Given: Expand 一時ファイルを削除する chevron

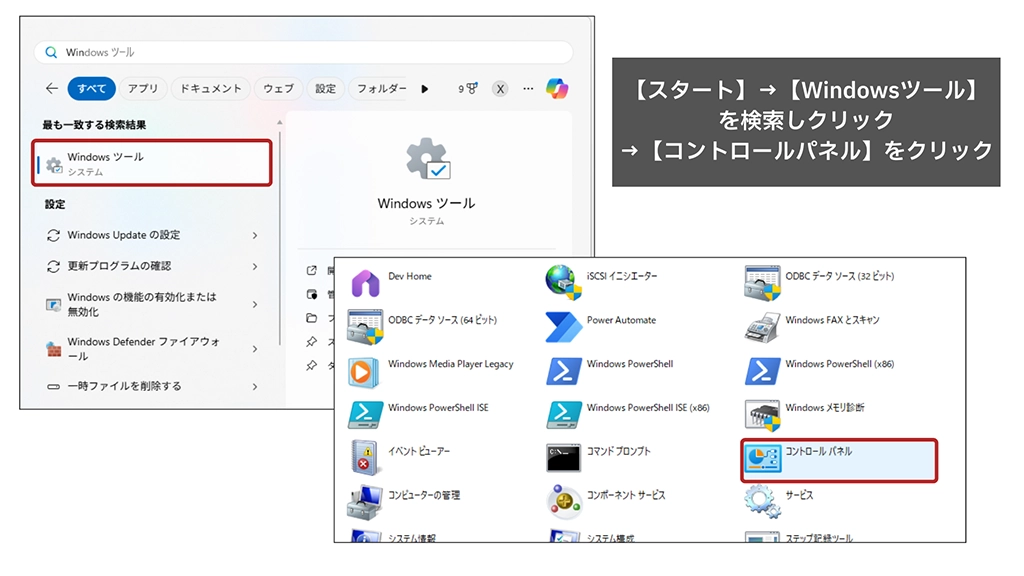Looking at the screenshot, I should coord(255,386).
